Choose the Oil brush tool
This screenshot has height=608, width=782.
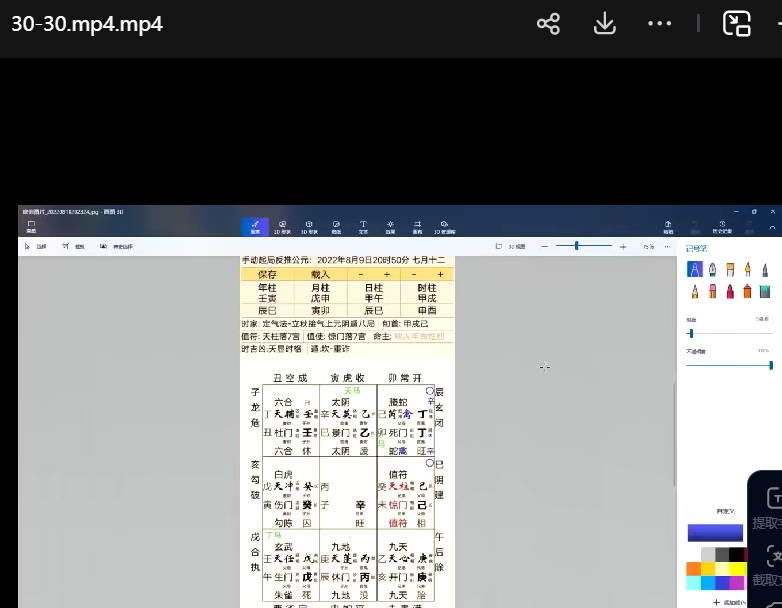pos(729,270)
